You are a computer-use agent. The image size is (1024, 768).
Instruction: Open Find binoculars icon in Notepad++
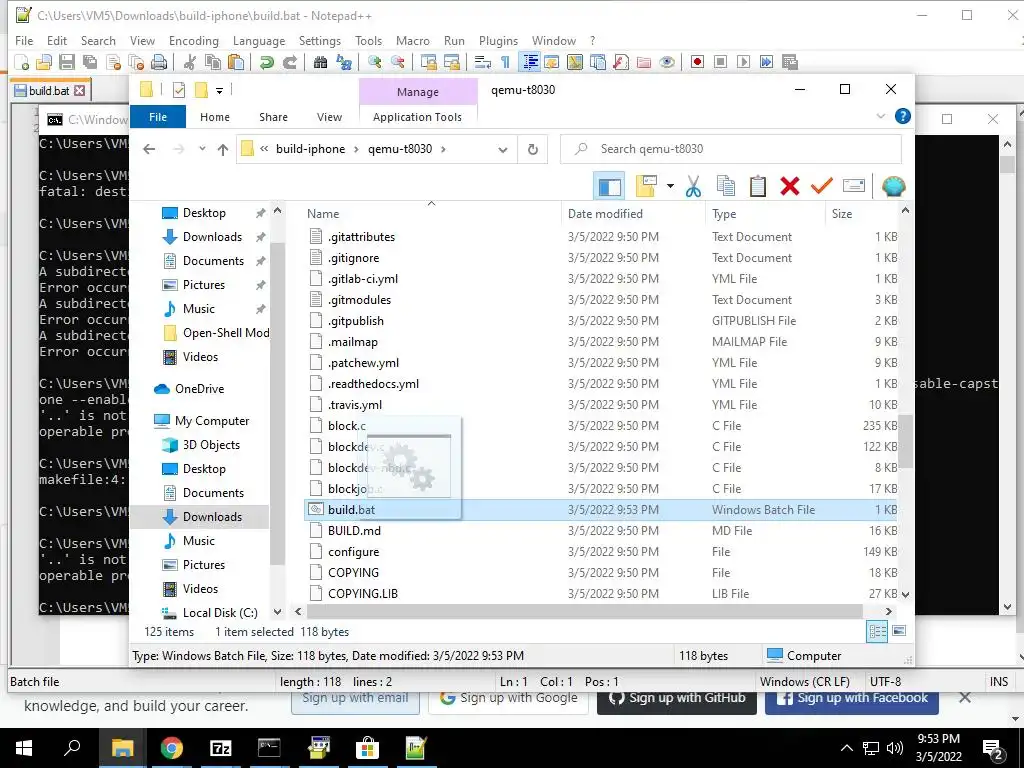pyautogui.click(x=320, y=62)
